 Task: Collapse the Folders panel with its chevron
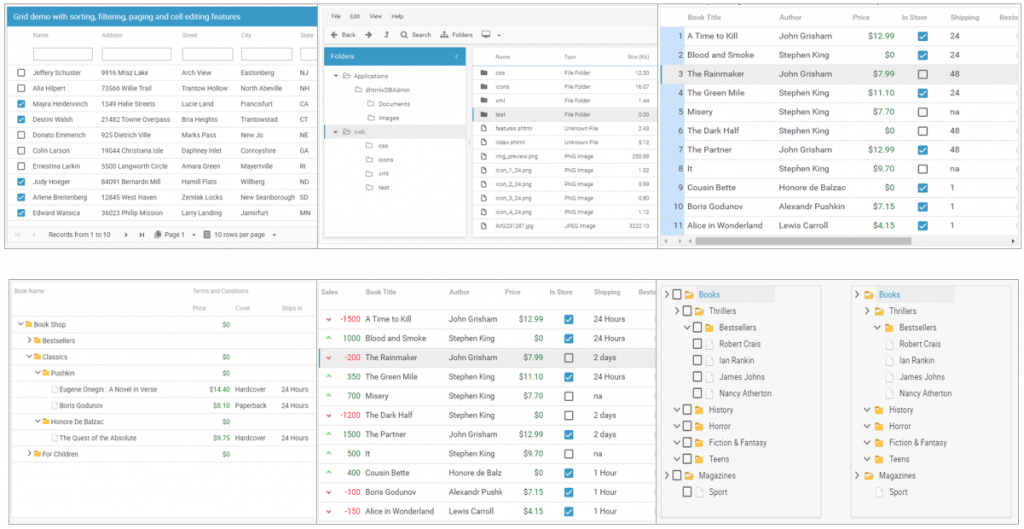tap(456, 57)
